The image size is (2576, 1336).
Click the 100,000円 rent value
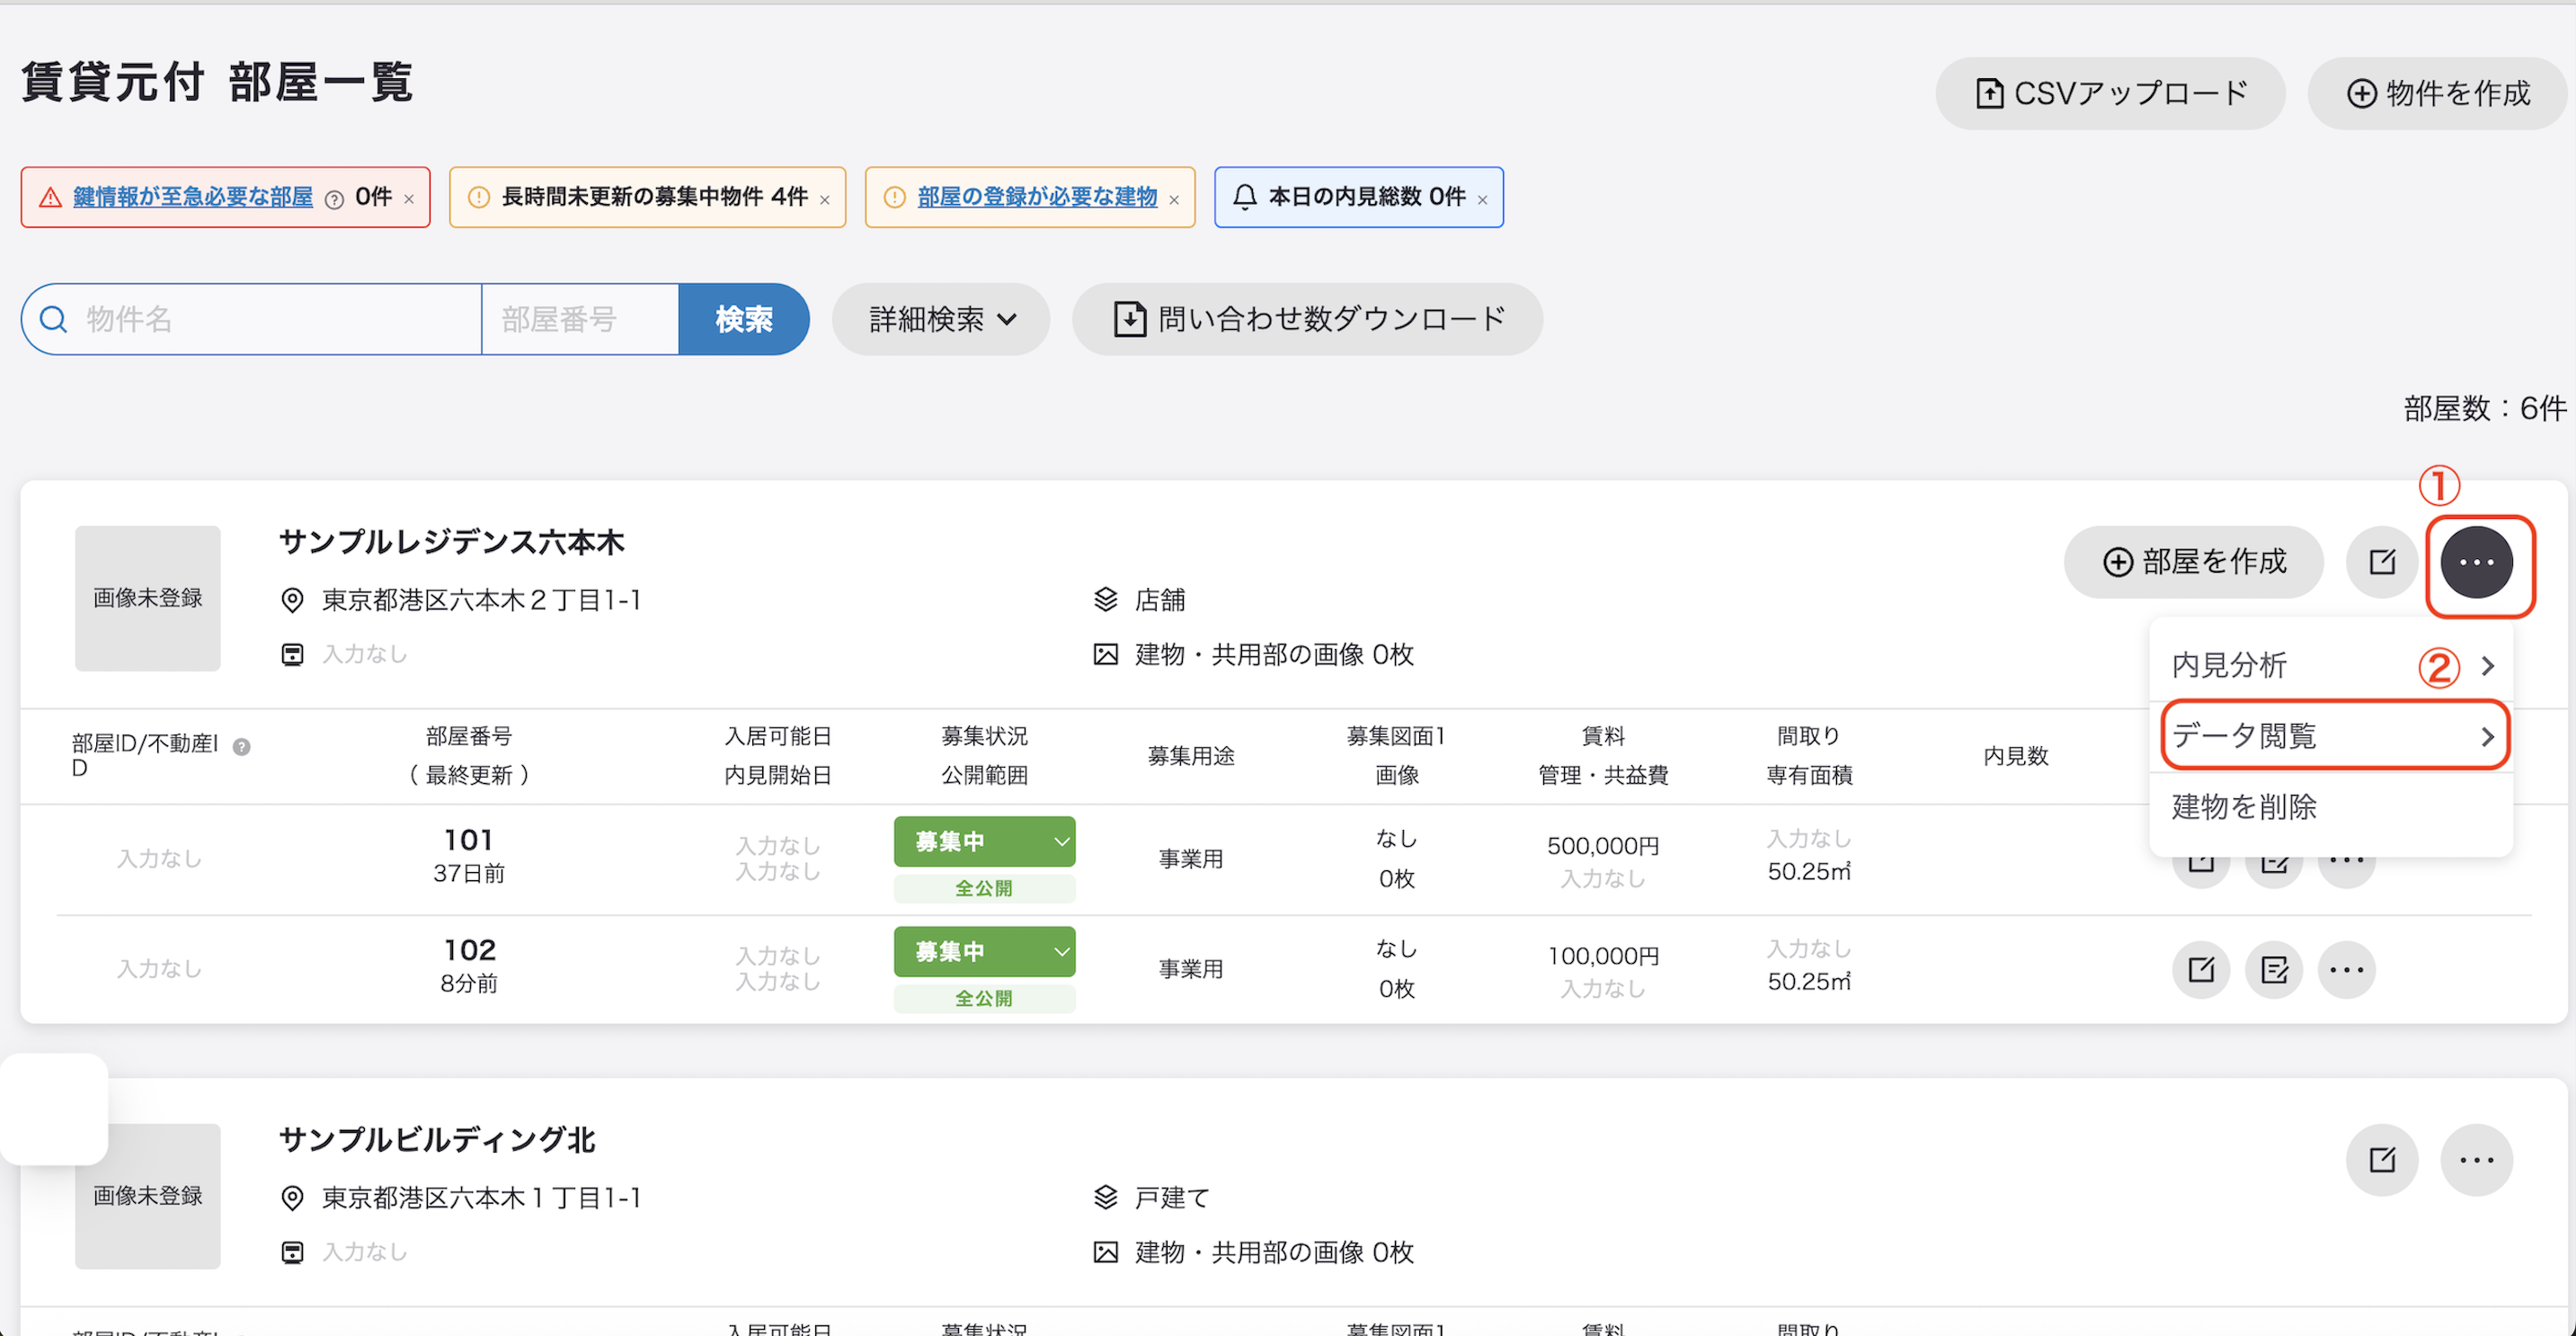coord(1603,956)
